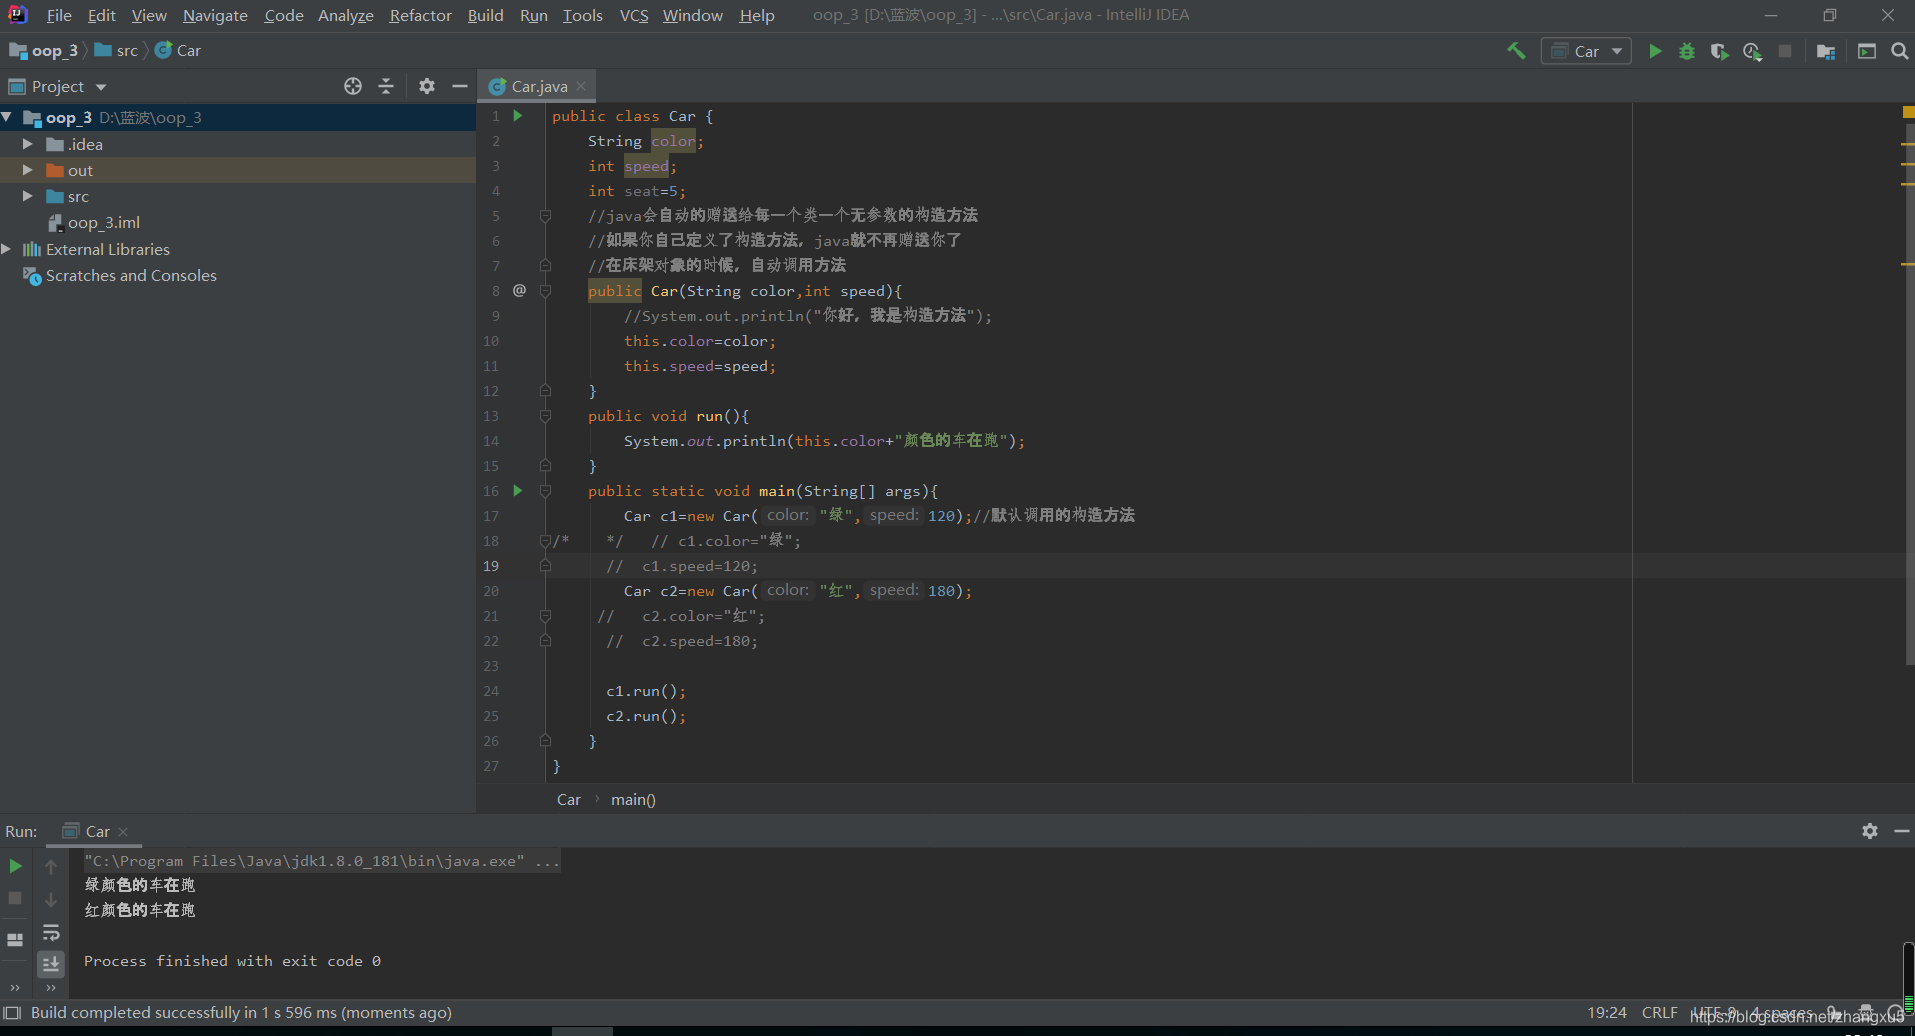
Task: Fold the run method at line 13
Action: [545, 416]
